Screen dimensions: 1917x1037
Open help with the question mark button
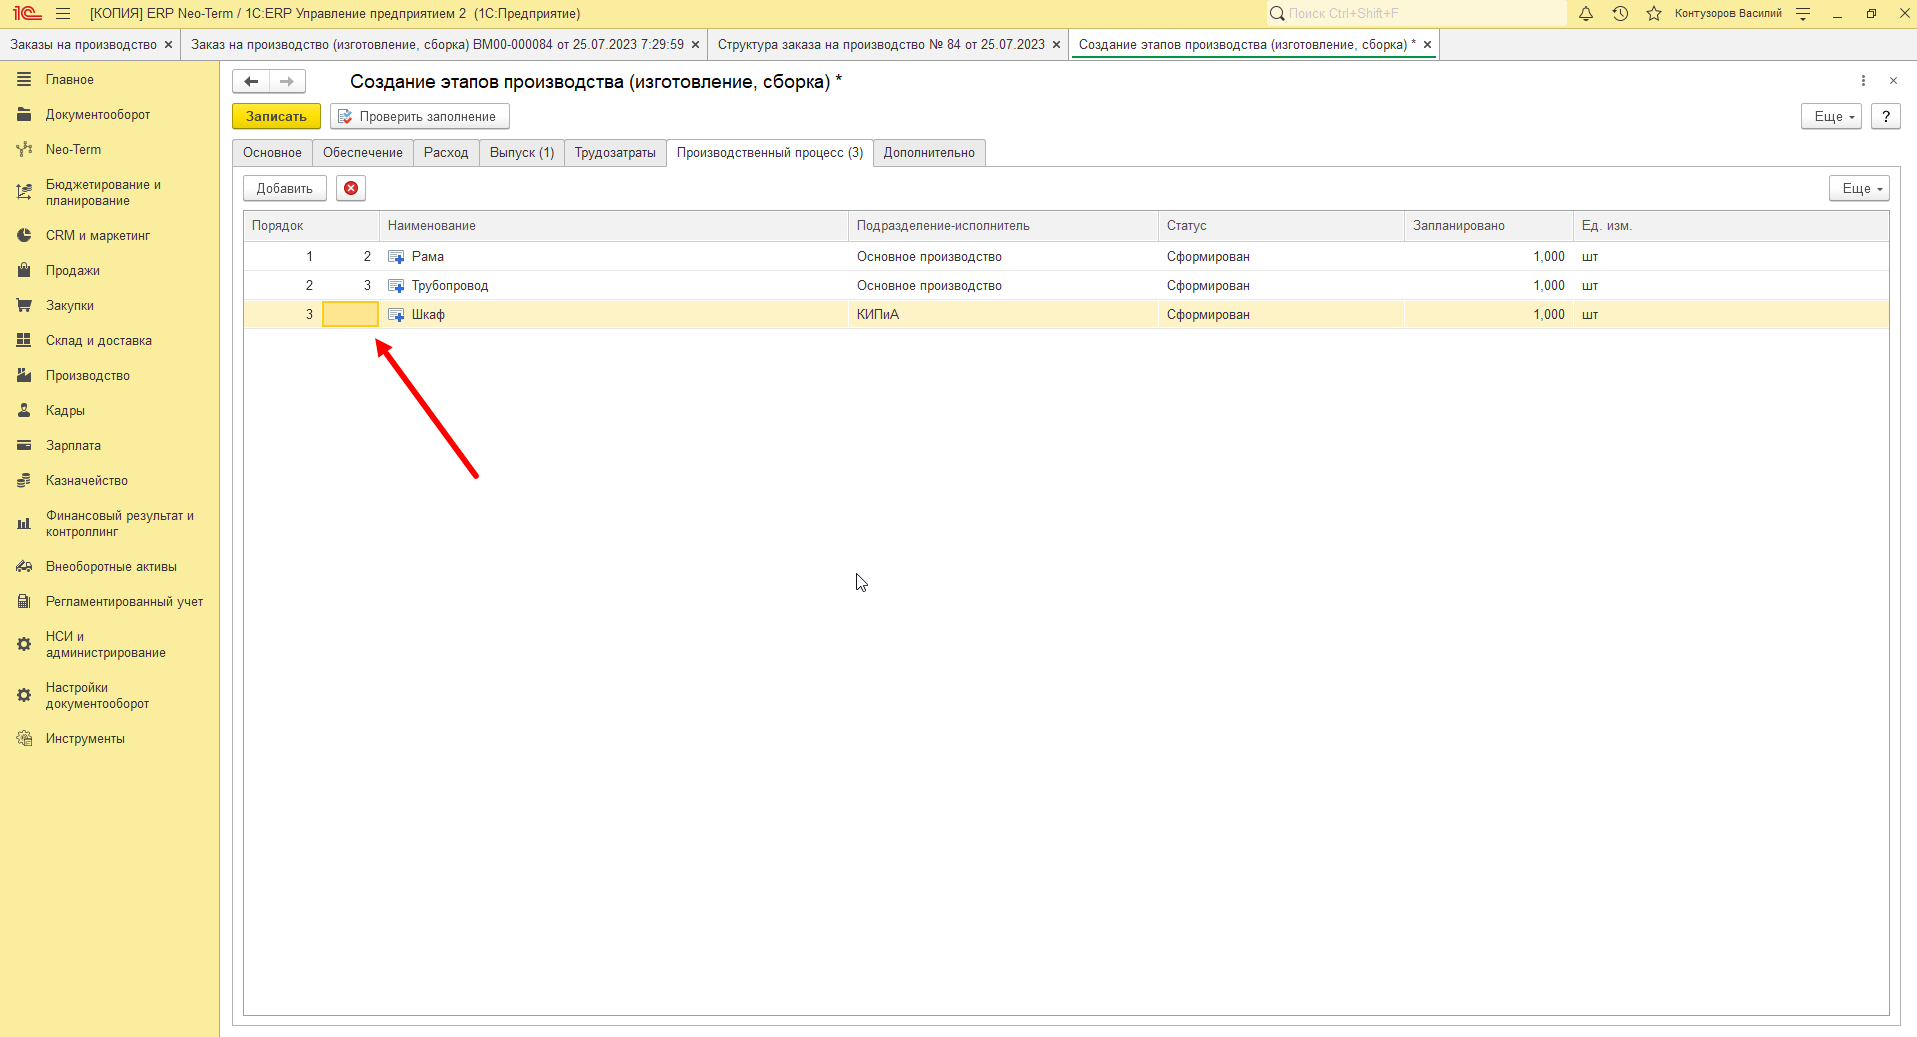point(1886,117)
